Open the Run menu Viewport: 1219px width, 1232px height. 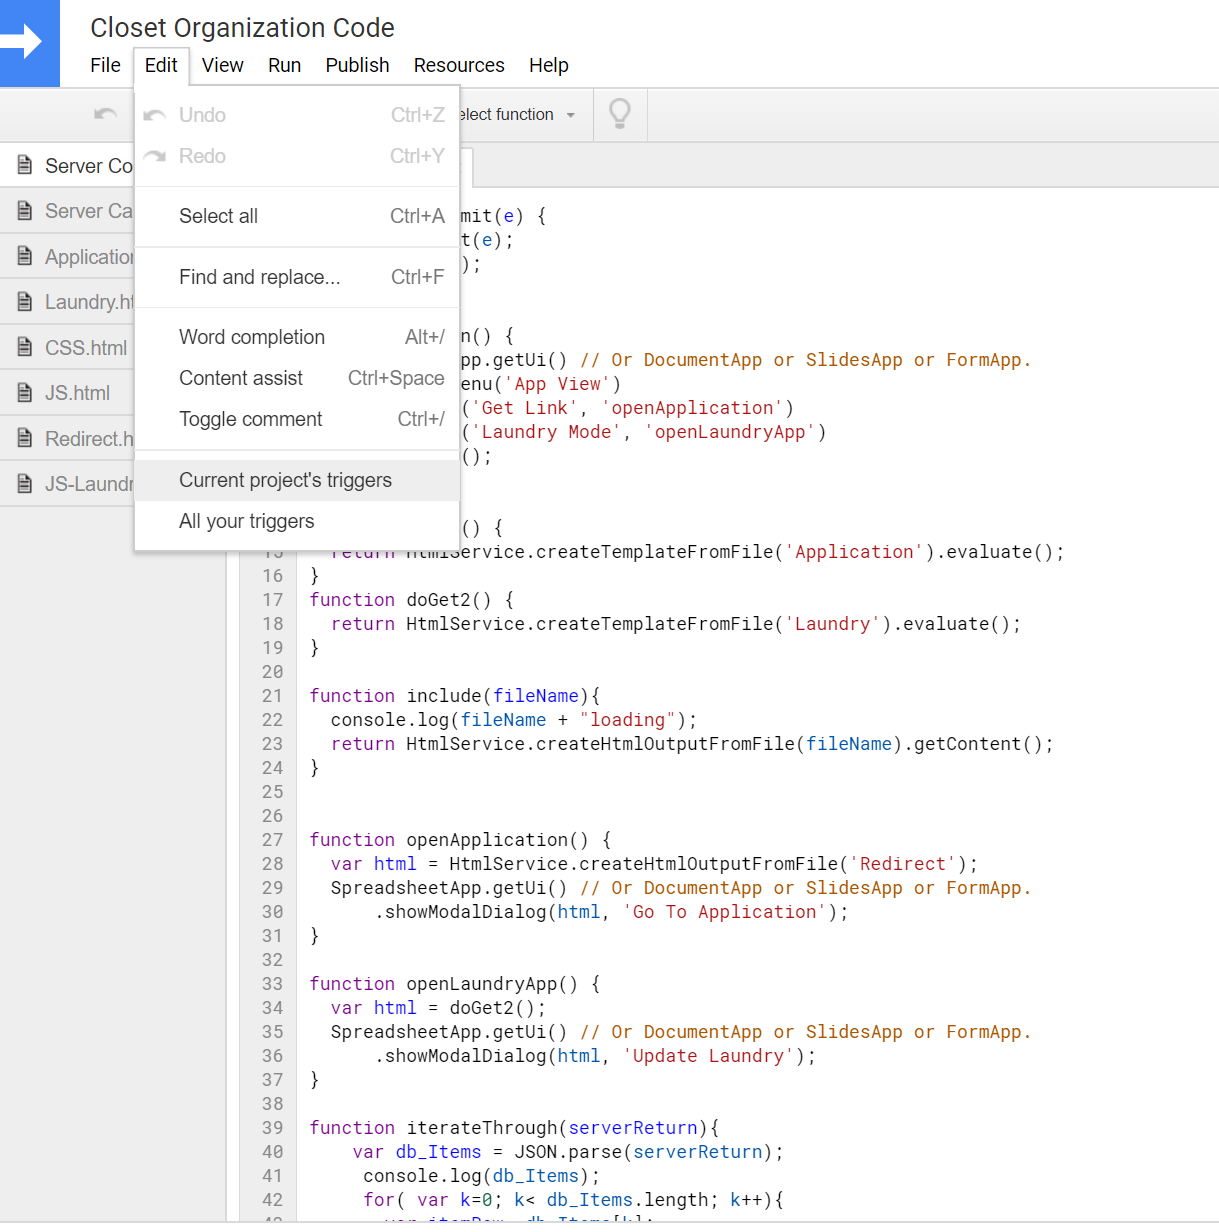coord(284,65)
